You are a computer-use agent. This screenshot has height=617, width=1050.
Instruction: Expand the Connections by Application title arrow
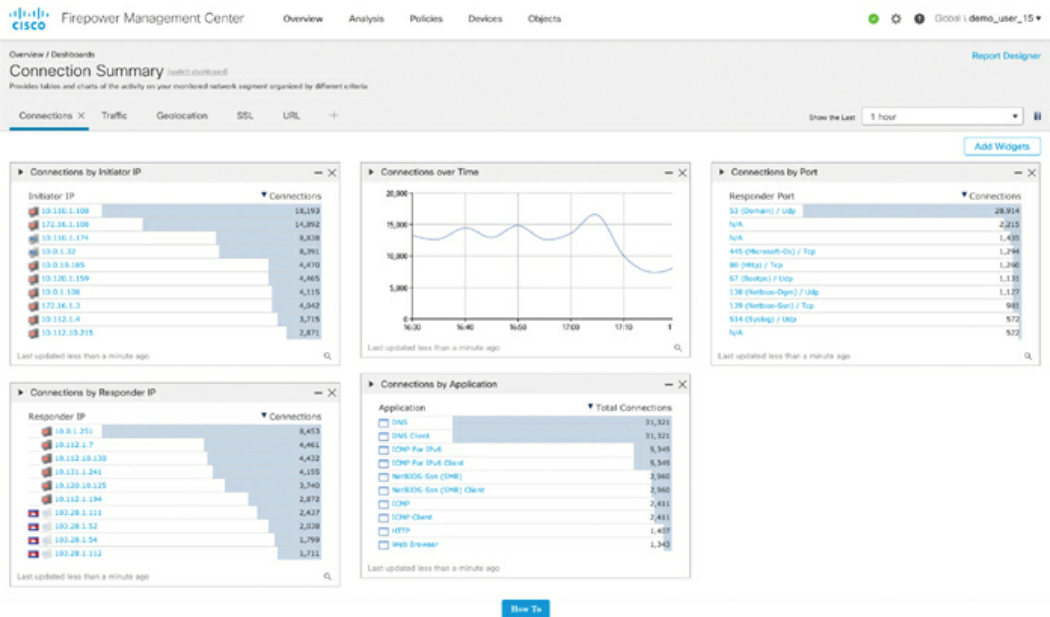tap(371, 385)
